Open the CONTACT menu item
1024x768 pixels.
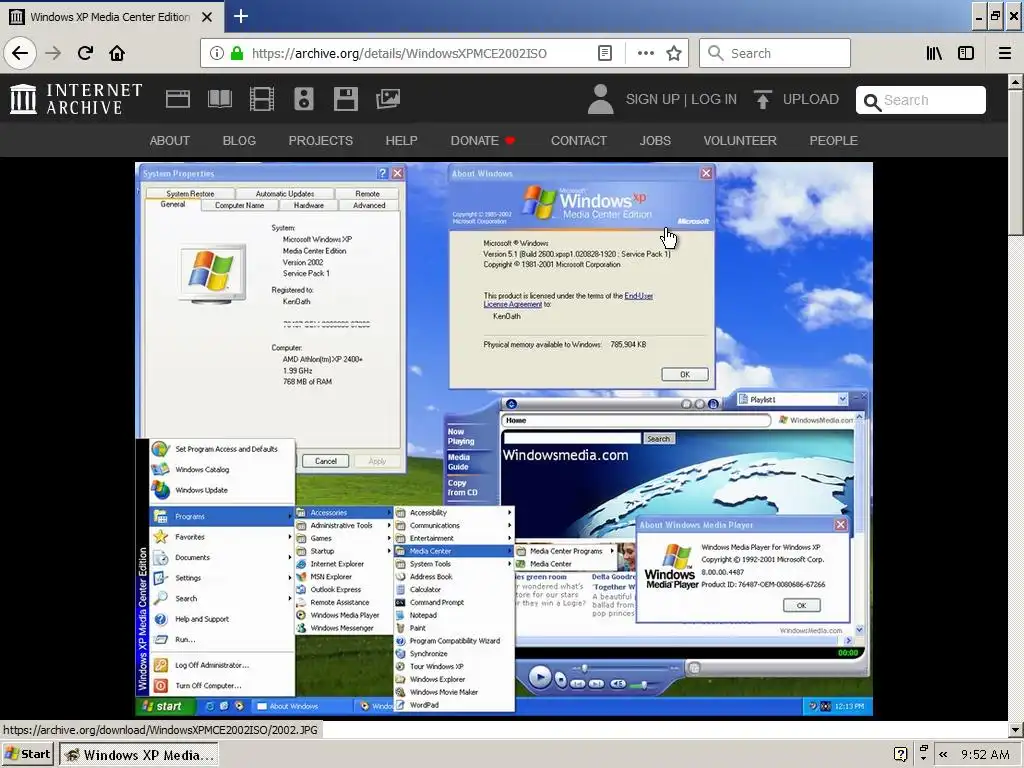(579, 140)
